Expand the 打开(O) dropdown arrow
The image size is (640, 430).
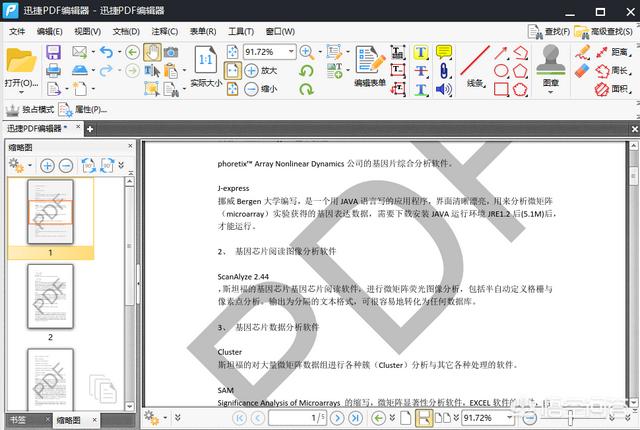(21, 93)
